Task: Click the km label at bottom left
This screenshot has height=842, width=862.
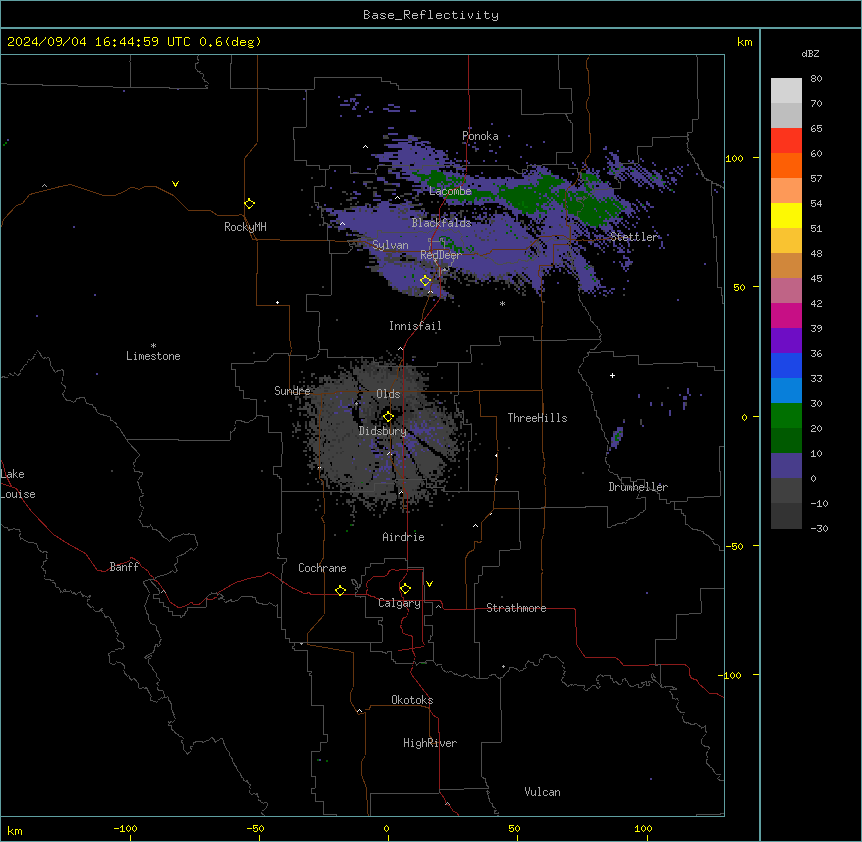Action: 15,831
